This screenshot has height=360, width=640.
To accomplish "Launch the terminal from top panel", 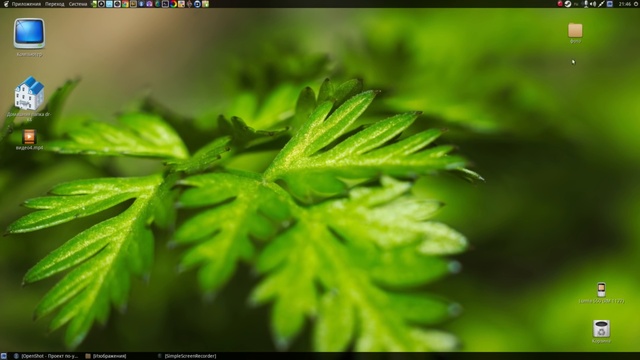I will (x=165, y=4).
